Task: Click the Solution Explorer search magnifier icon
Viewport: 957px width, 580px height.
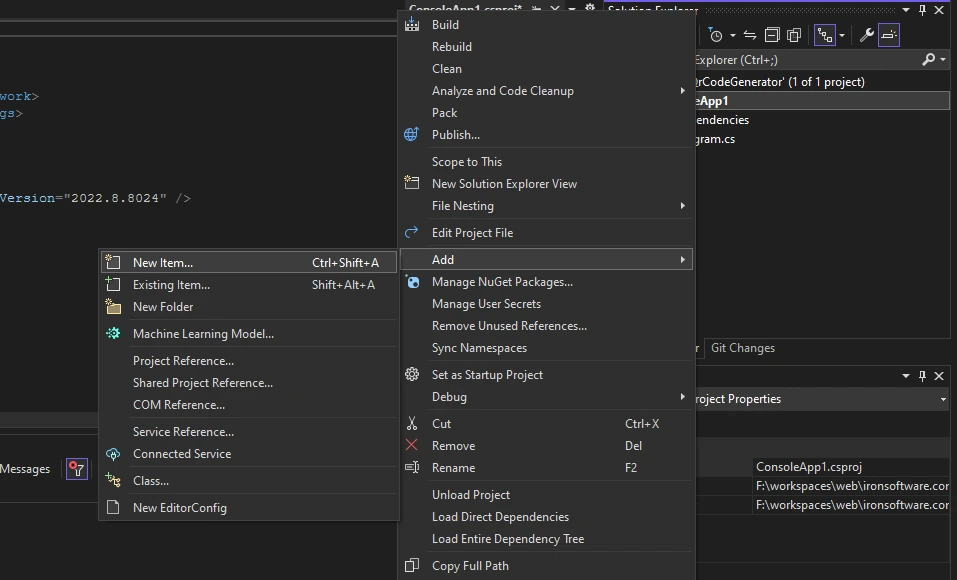Action: click(x=929, y=60)
